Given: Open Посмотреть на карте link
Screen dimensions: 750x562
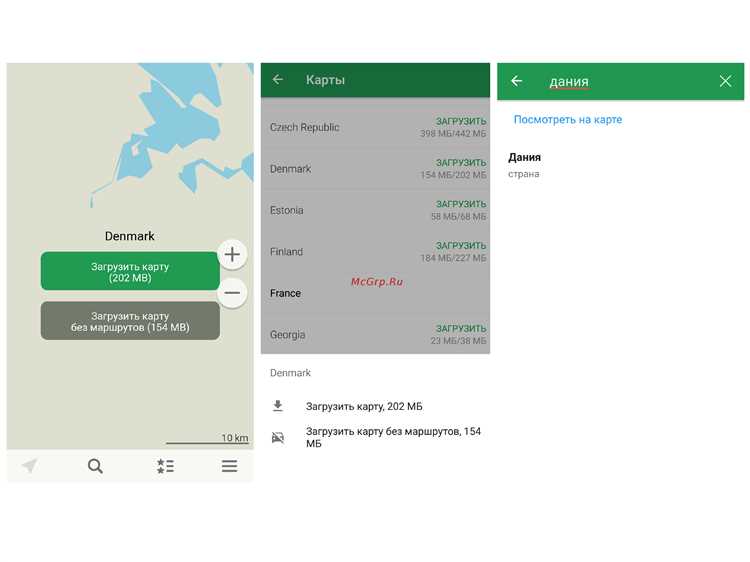Looking at the screenshot, I should [x=568, y=120].
